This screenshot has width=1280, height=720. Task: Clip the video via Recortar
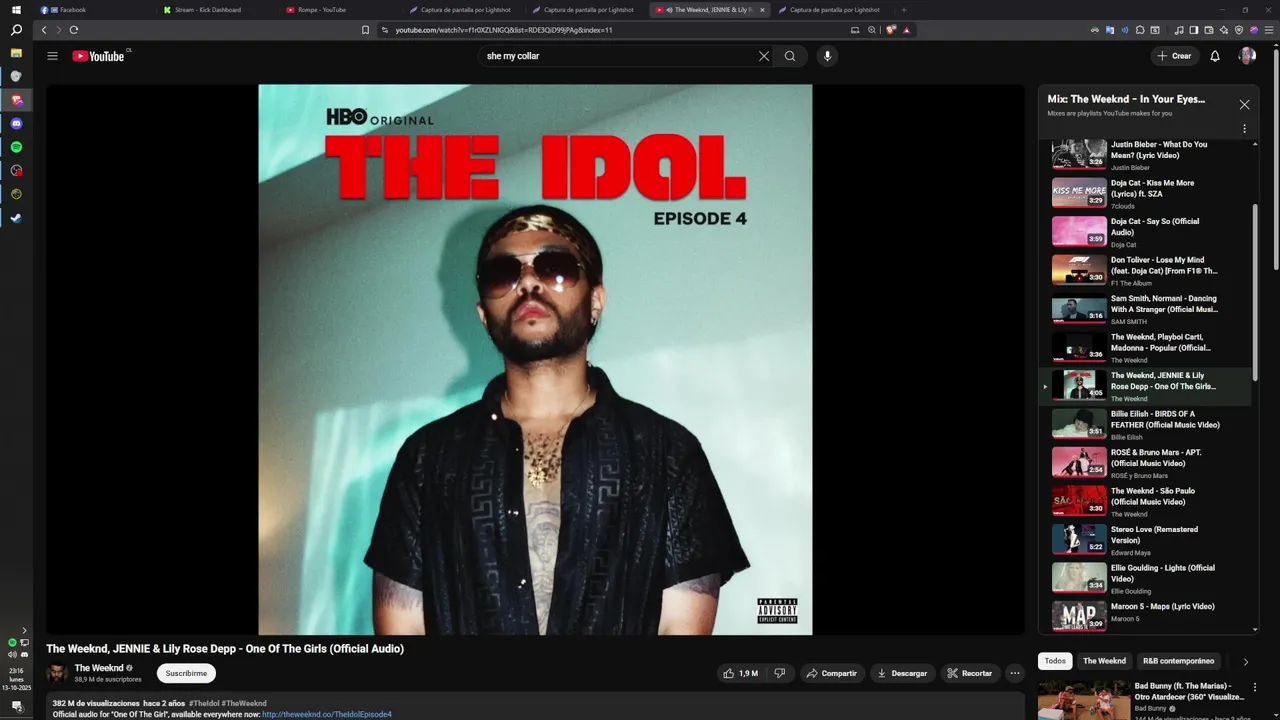(970, 673)
